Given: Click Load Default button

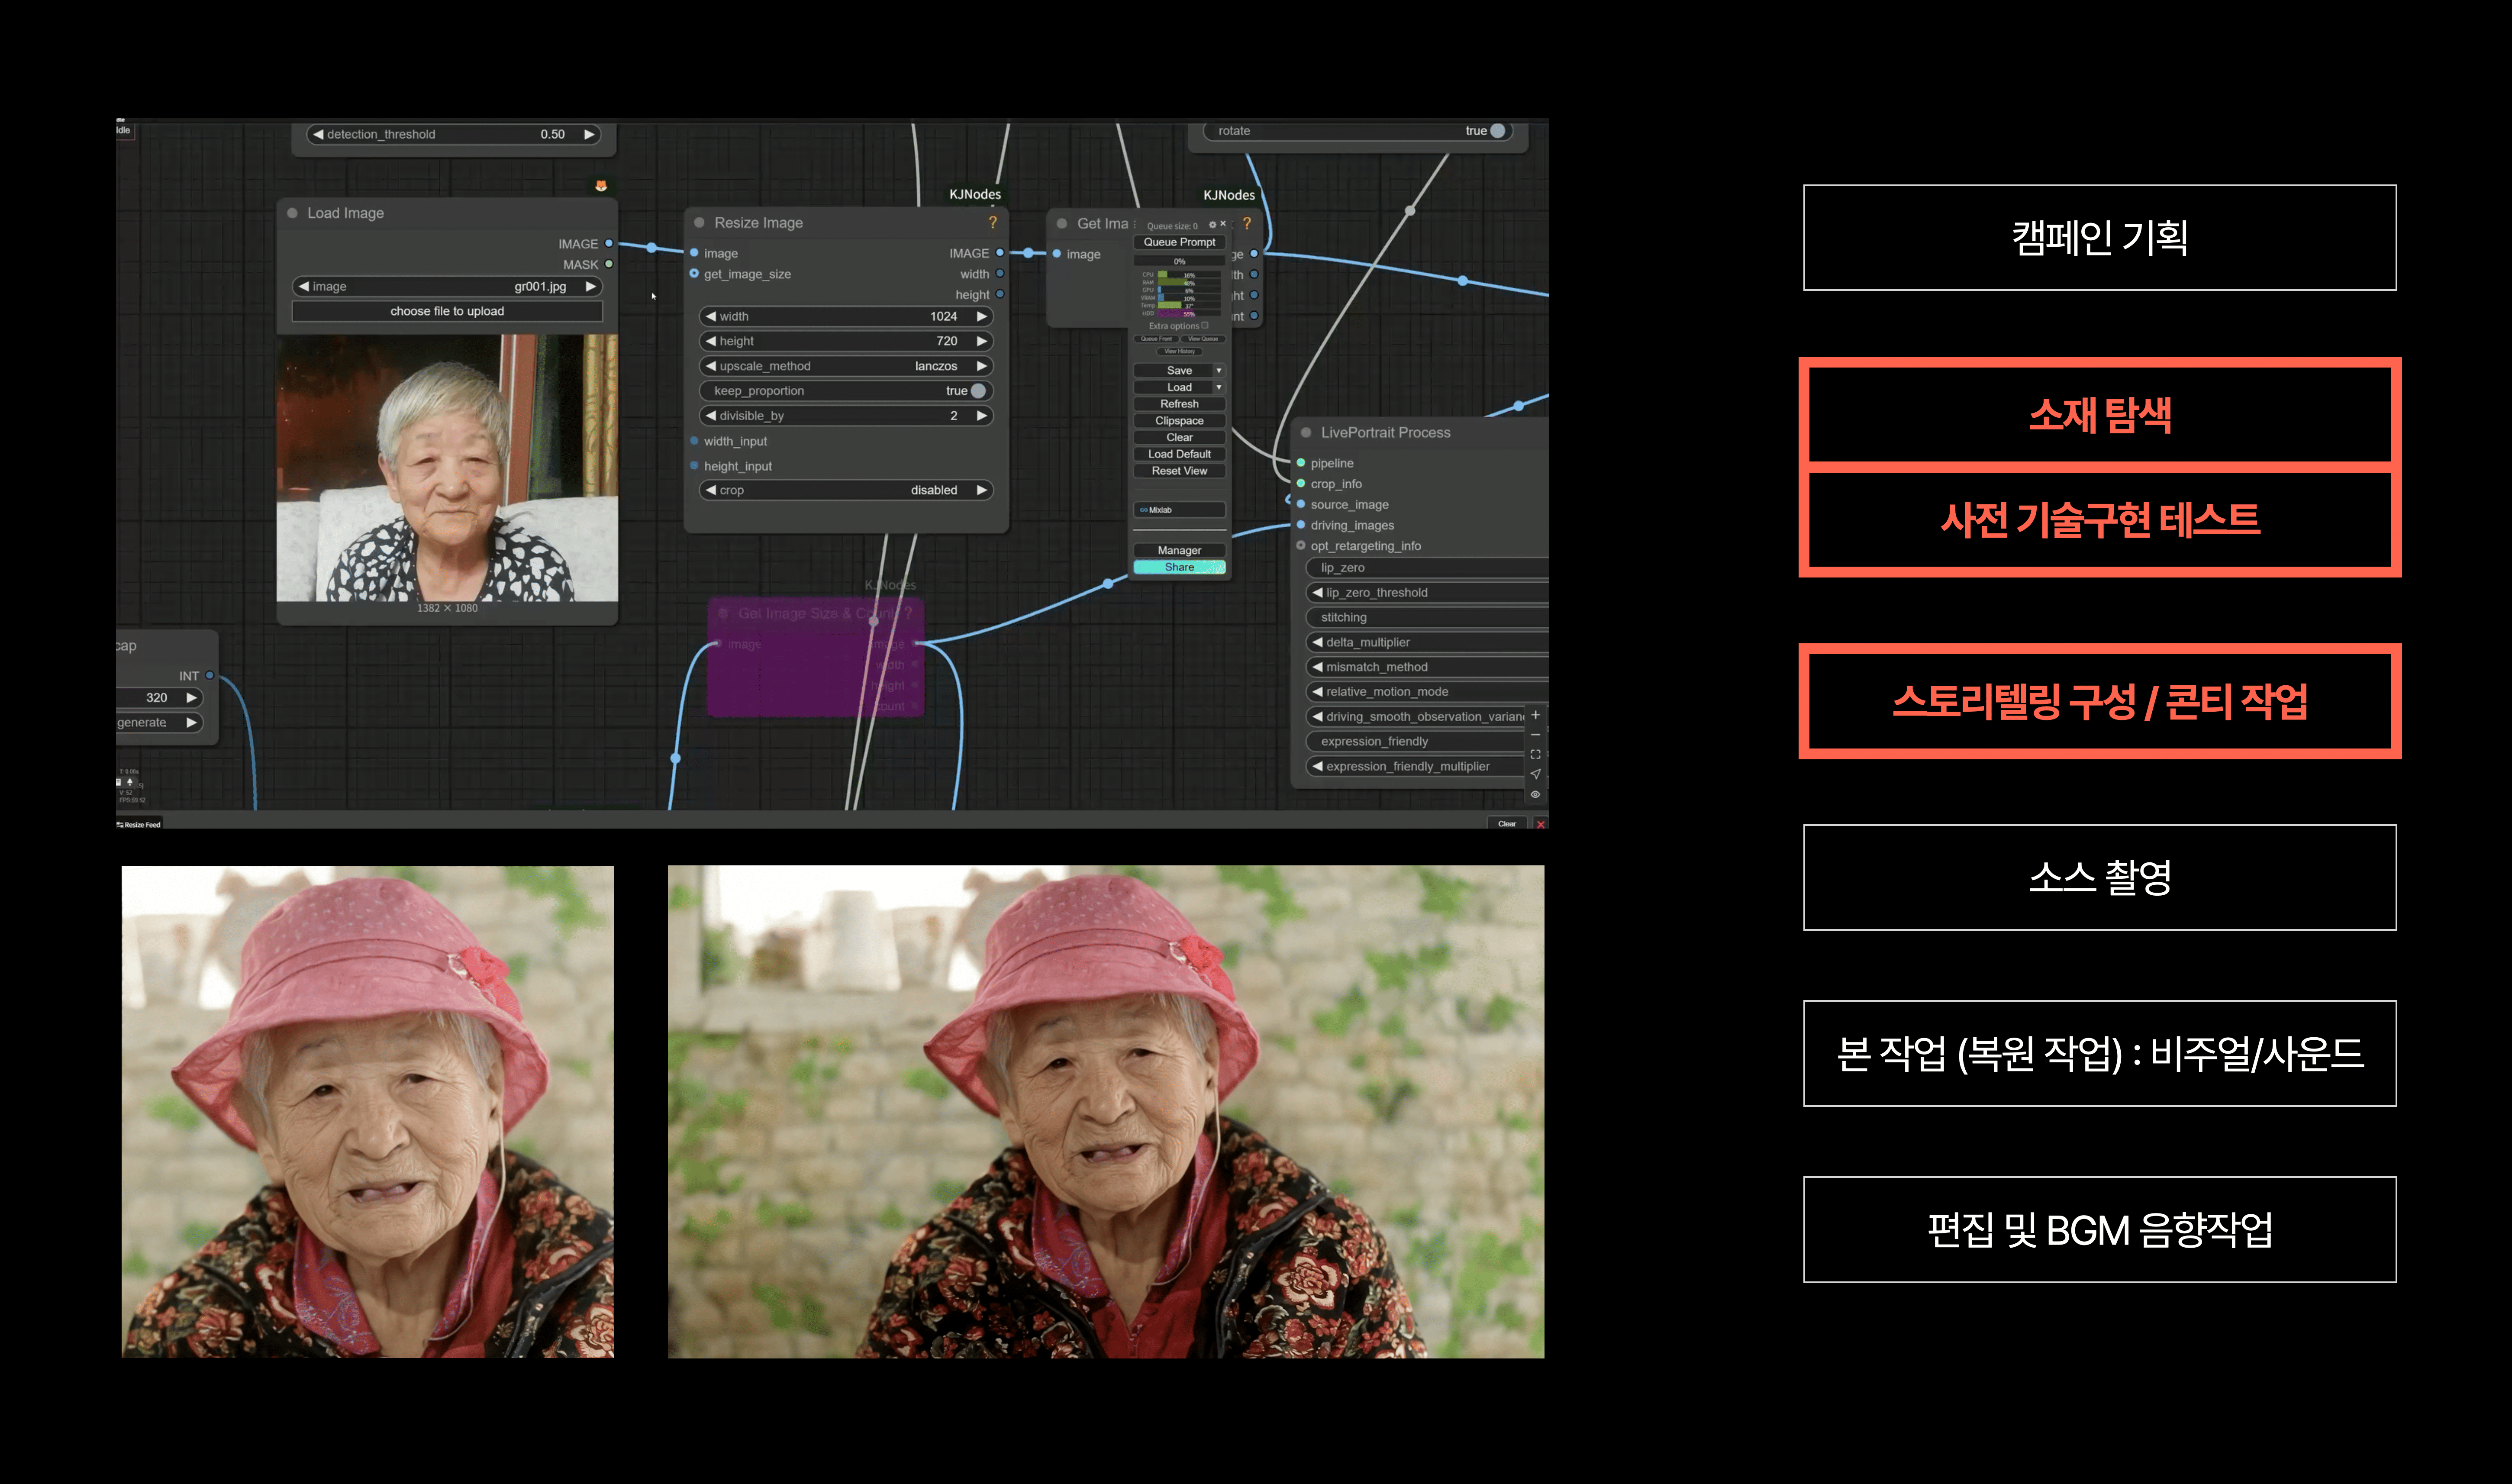Looking at the screenshot, I should [1179, 454].
